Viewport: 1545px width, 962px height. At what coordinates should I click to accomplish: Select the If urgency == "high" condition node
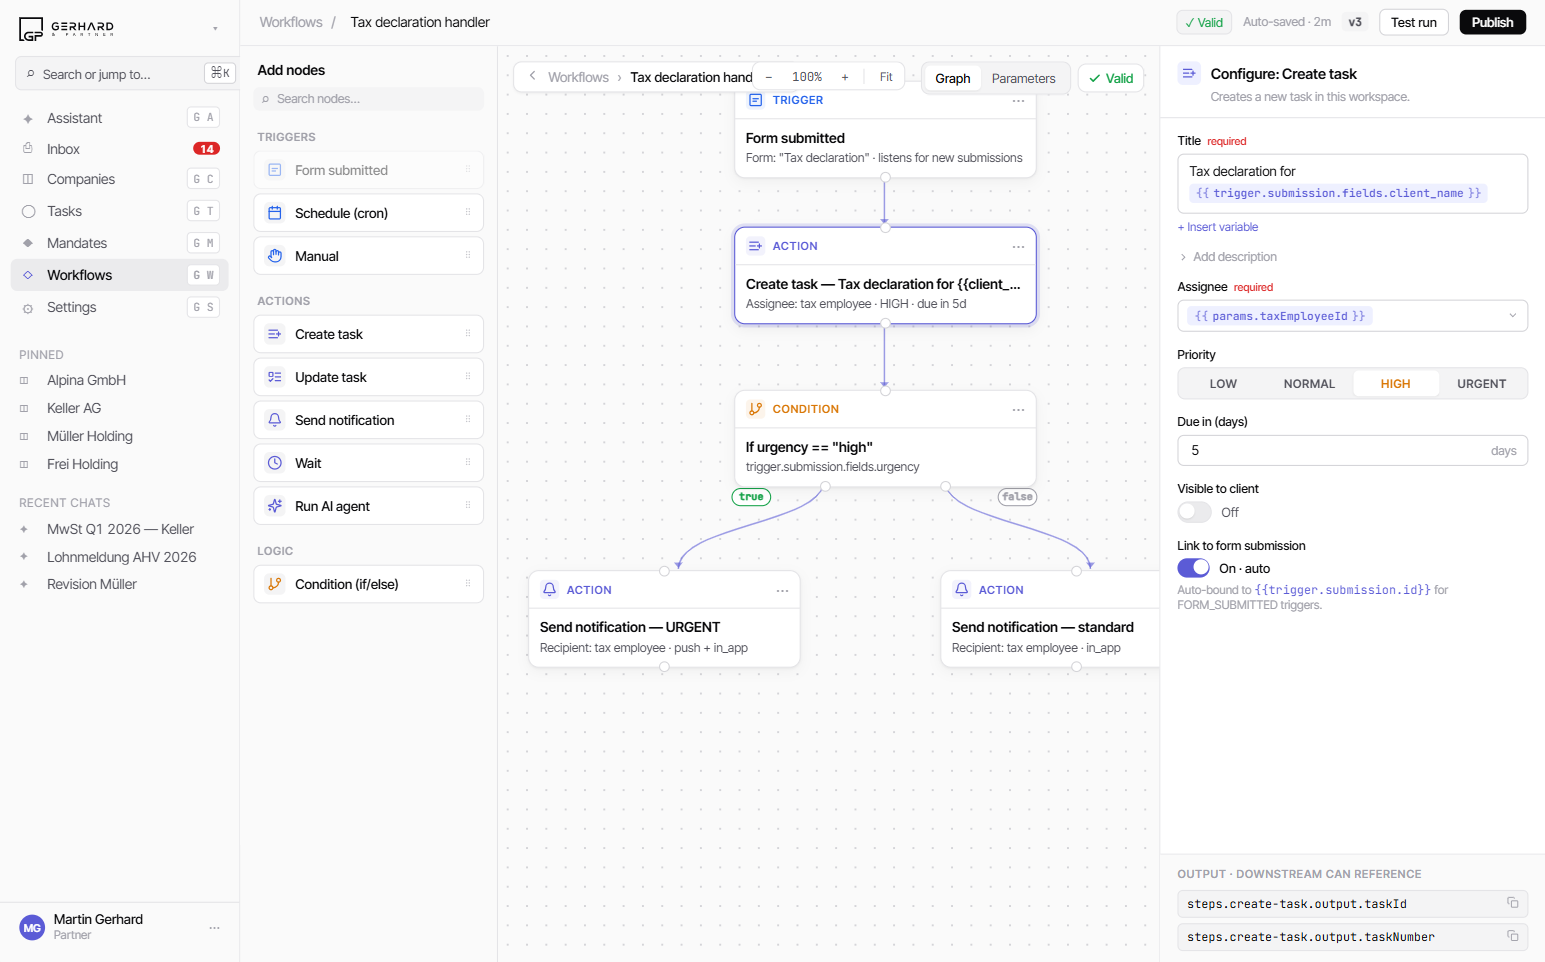(885, 438)
